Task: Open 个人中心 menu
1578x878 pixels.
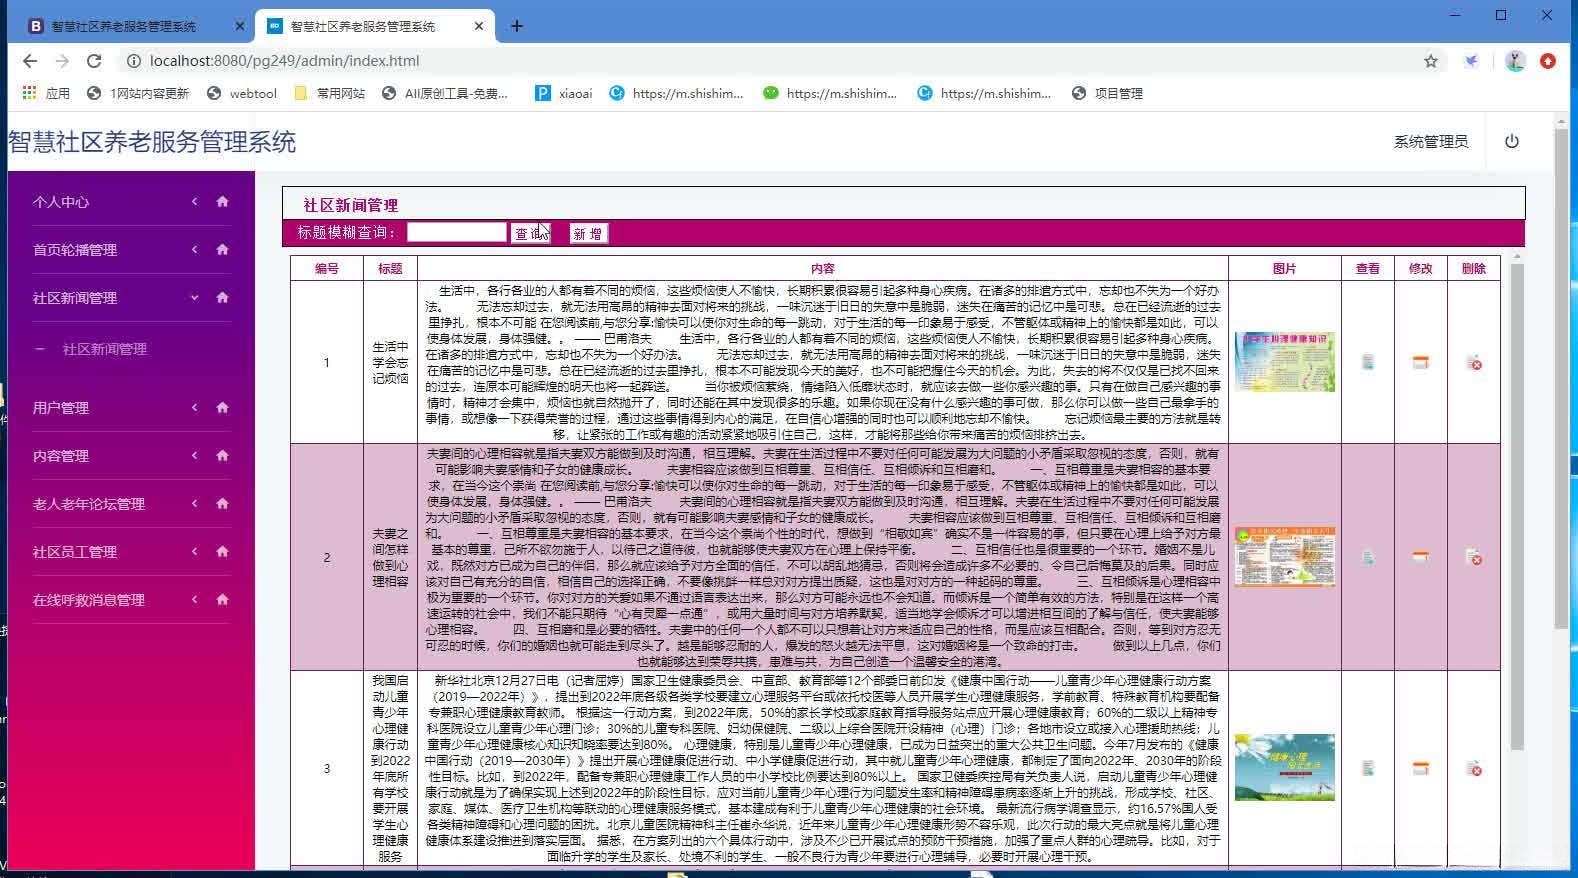Action: (x=61, y=202)
